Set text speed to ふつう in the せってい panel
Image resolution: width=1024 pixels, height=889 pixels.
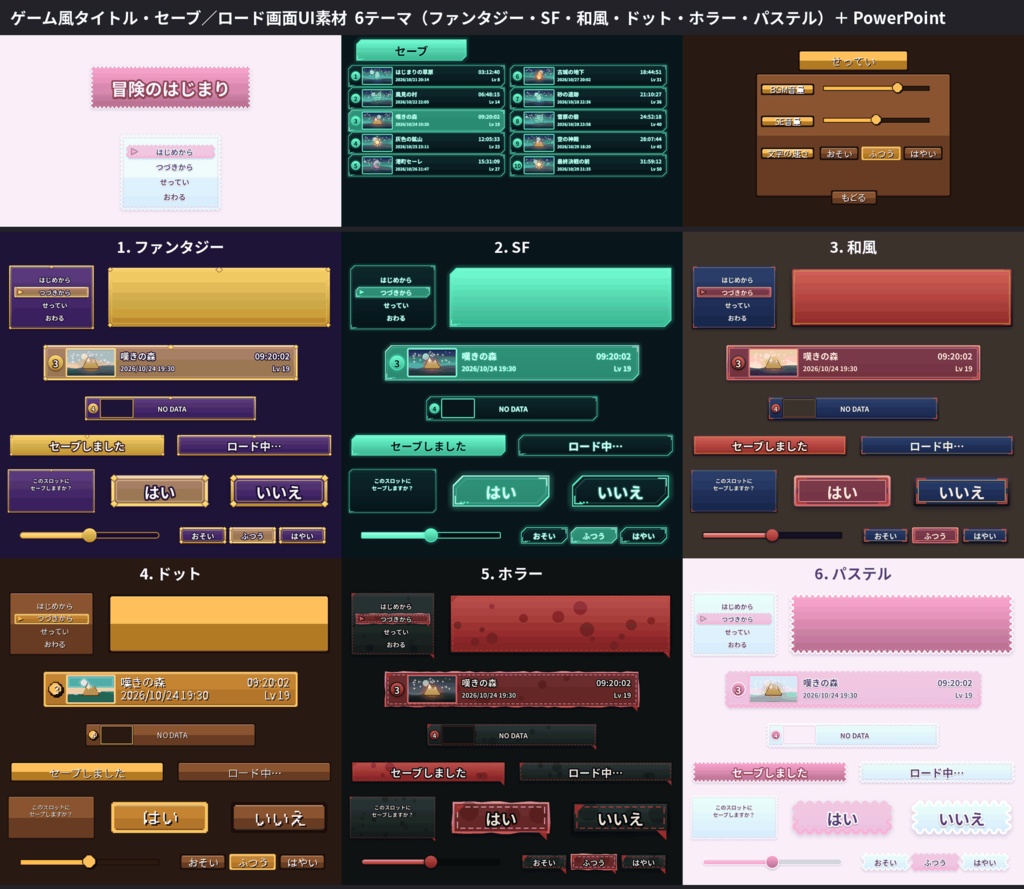pos(881,154)
